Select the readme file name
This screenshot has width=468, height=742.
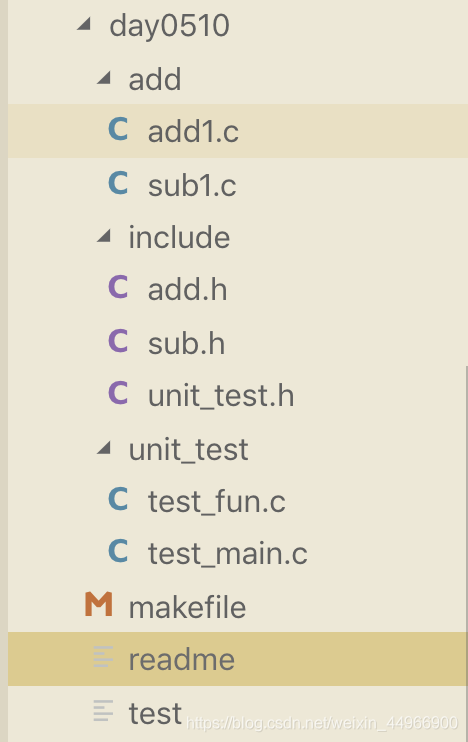pyautogui.click(x=182, y=660)
